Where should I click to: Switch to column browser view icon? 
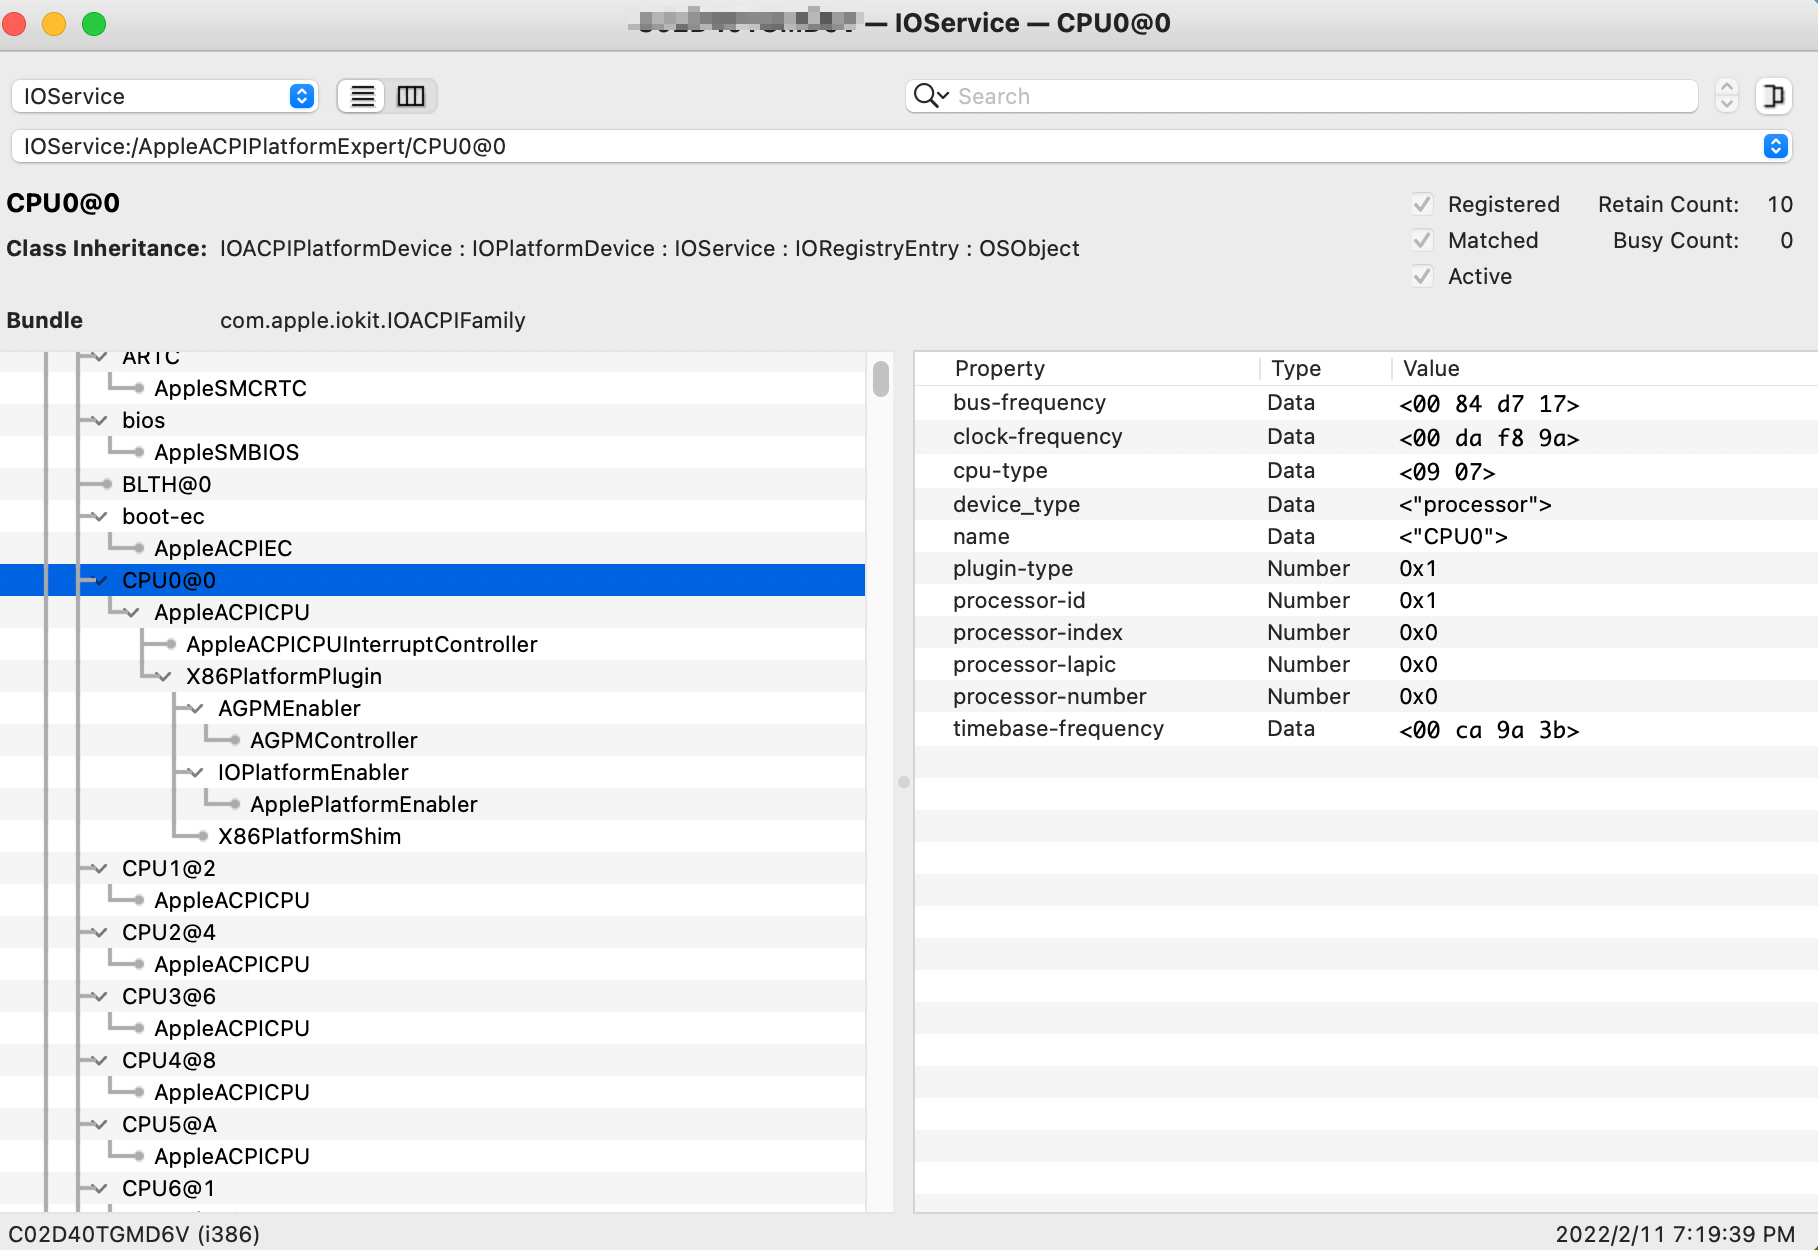point(411,96)
